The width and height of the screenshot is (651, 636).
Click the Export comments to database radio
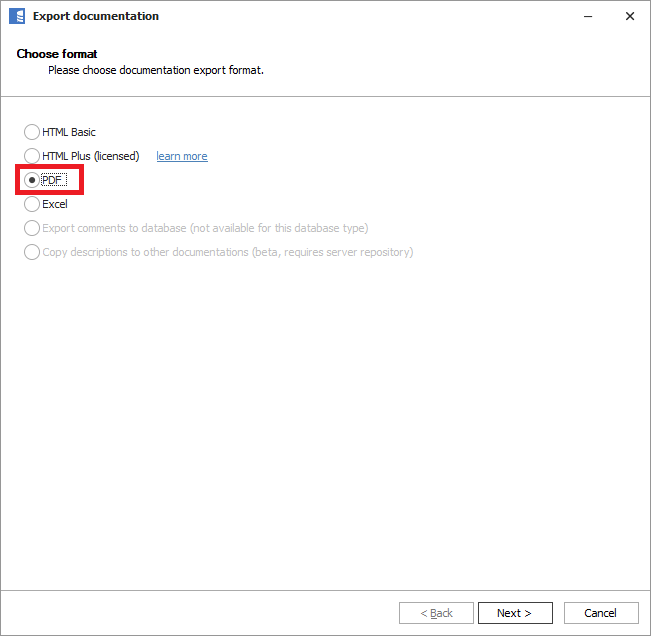[x=32, y=228]
